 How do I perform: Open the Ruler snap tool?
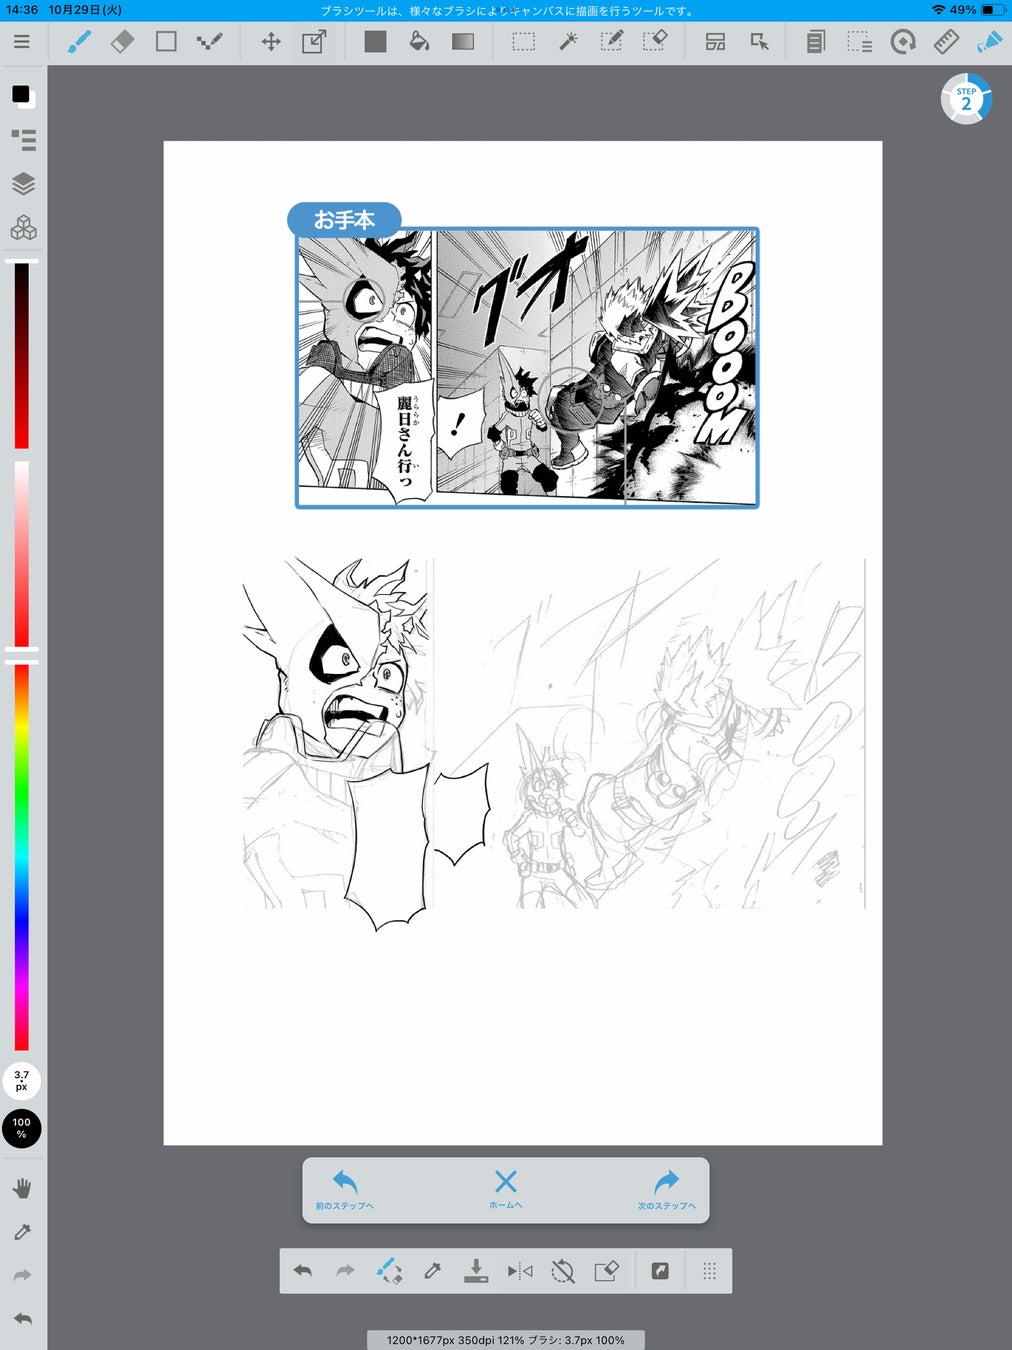coord(946,42)
